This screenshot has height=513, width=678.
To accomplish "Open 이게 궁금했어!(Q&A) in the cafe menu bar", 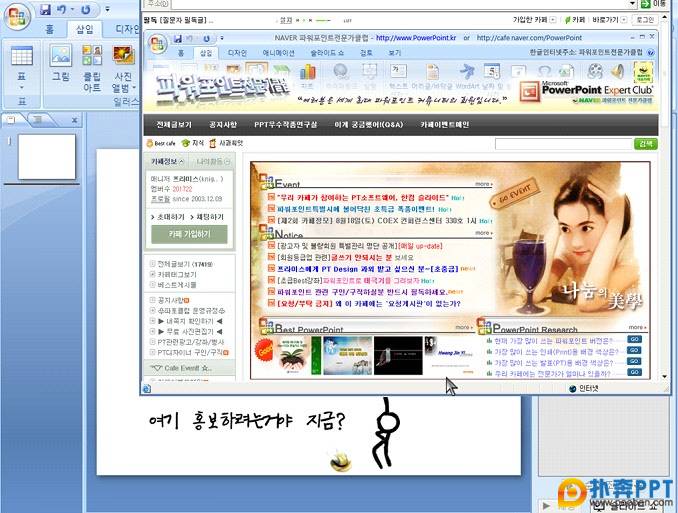I will (x=368, y=125).
